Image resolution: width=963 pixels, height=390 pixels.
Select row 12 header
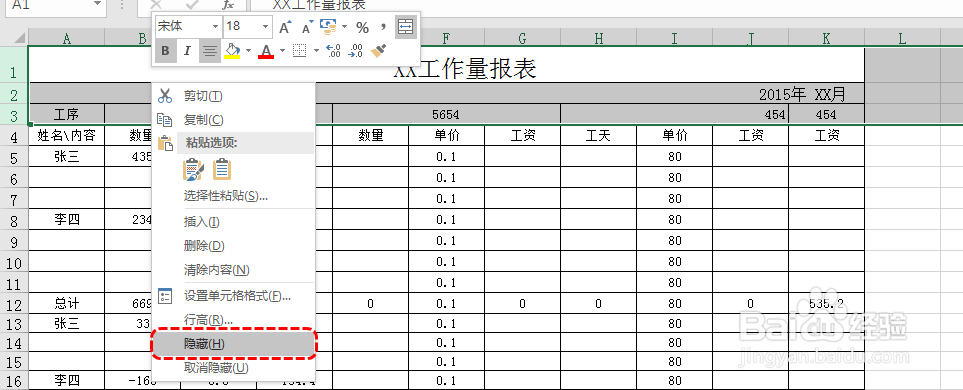14,303
